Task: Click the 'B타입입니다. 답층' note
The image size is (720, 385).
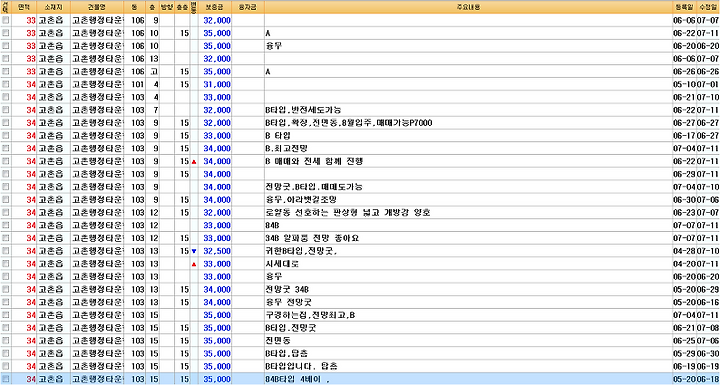Action: coord(302,367)
